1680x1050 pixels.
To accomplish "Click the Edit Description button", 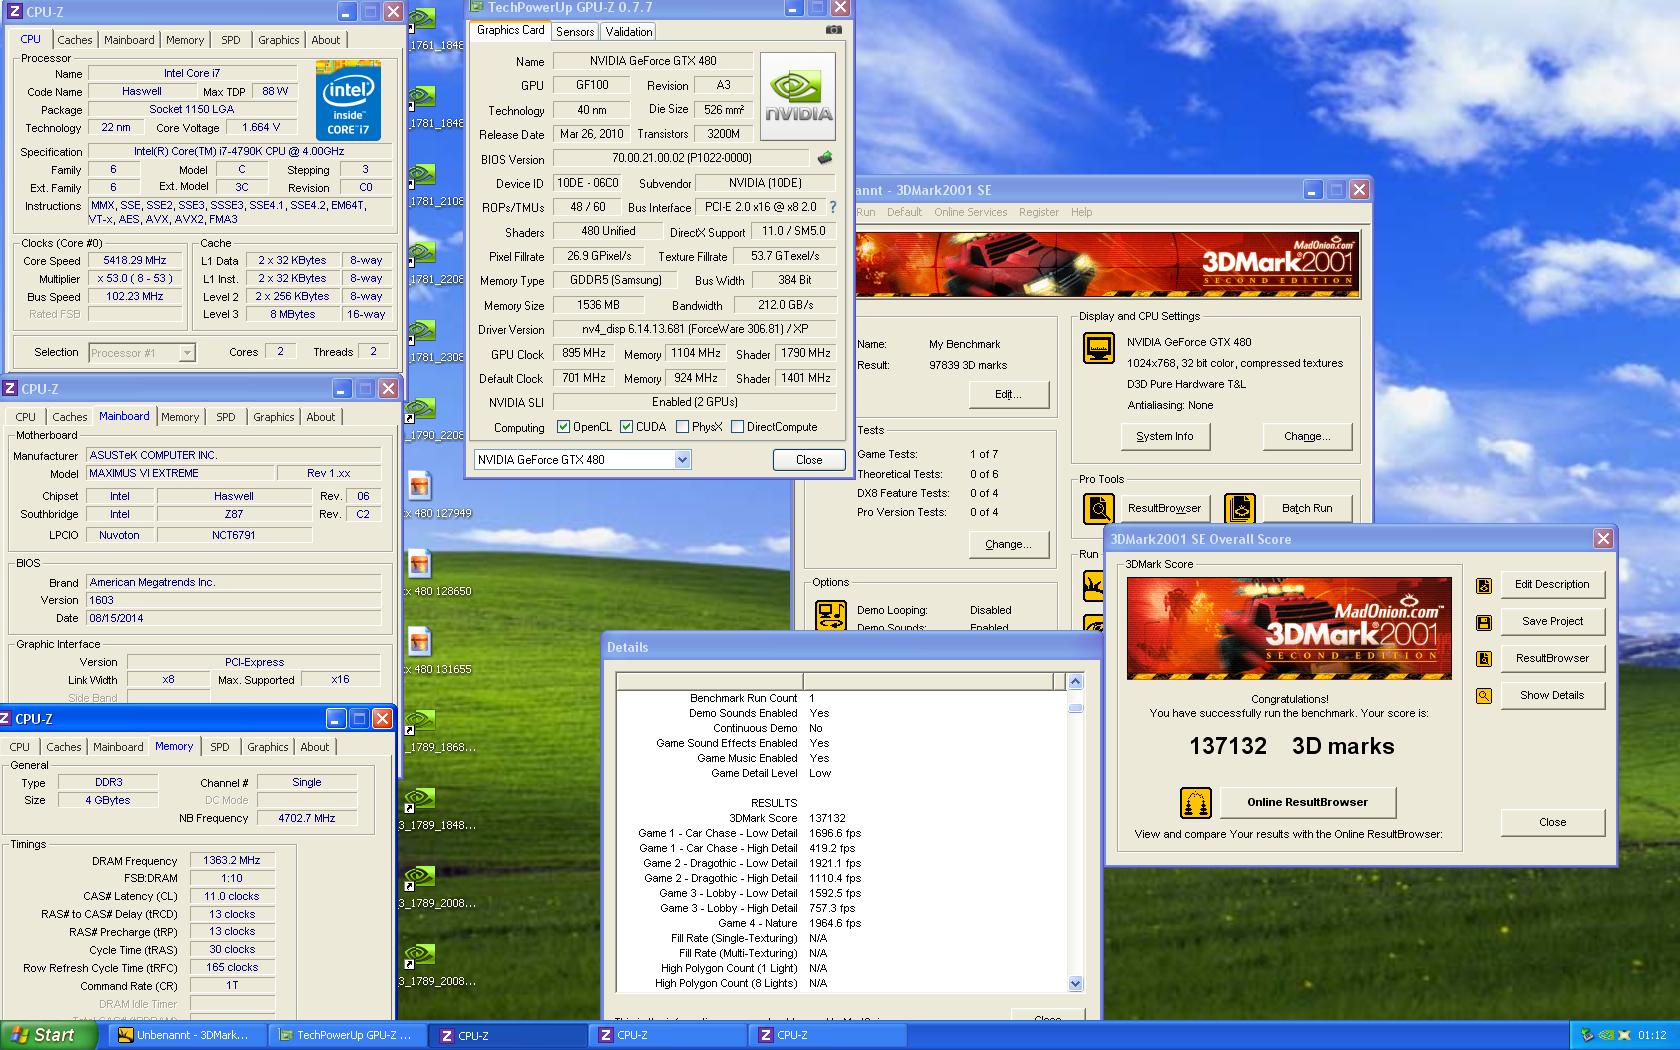I will 1552,584.
